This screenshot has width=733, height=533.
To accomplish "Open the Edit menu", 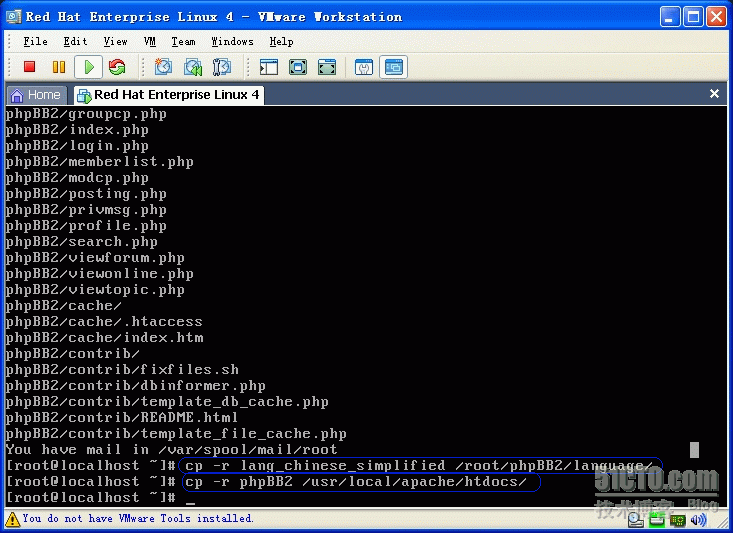I will 75,42.
